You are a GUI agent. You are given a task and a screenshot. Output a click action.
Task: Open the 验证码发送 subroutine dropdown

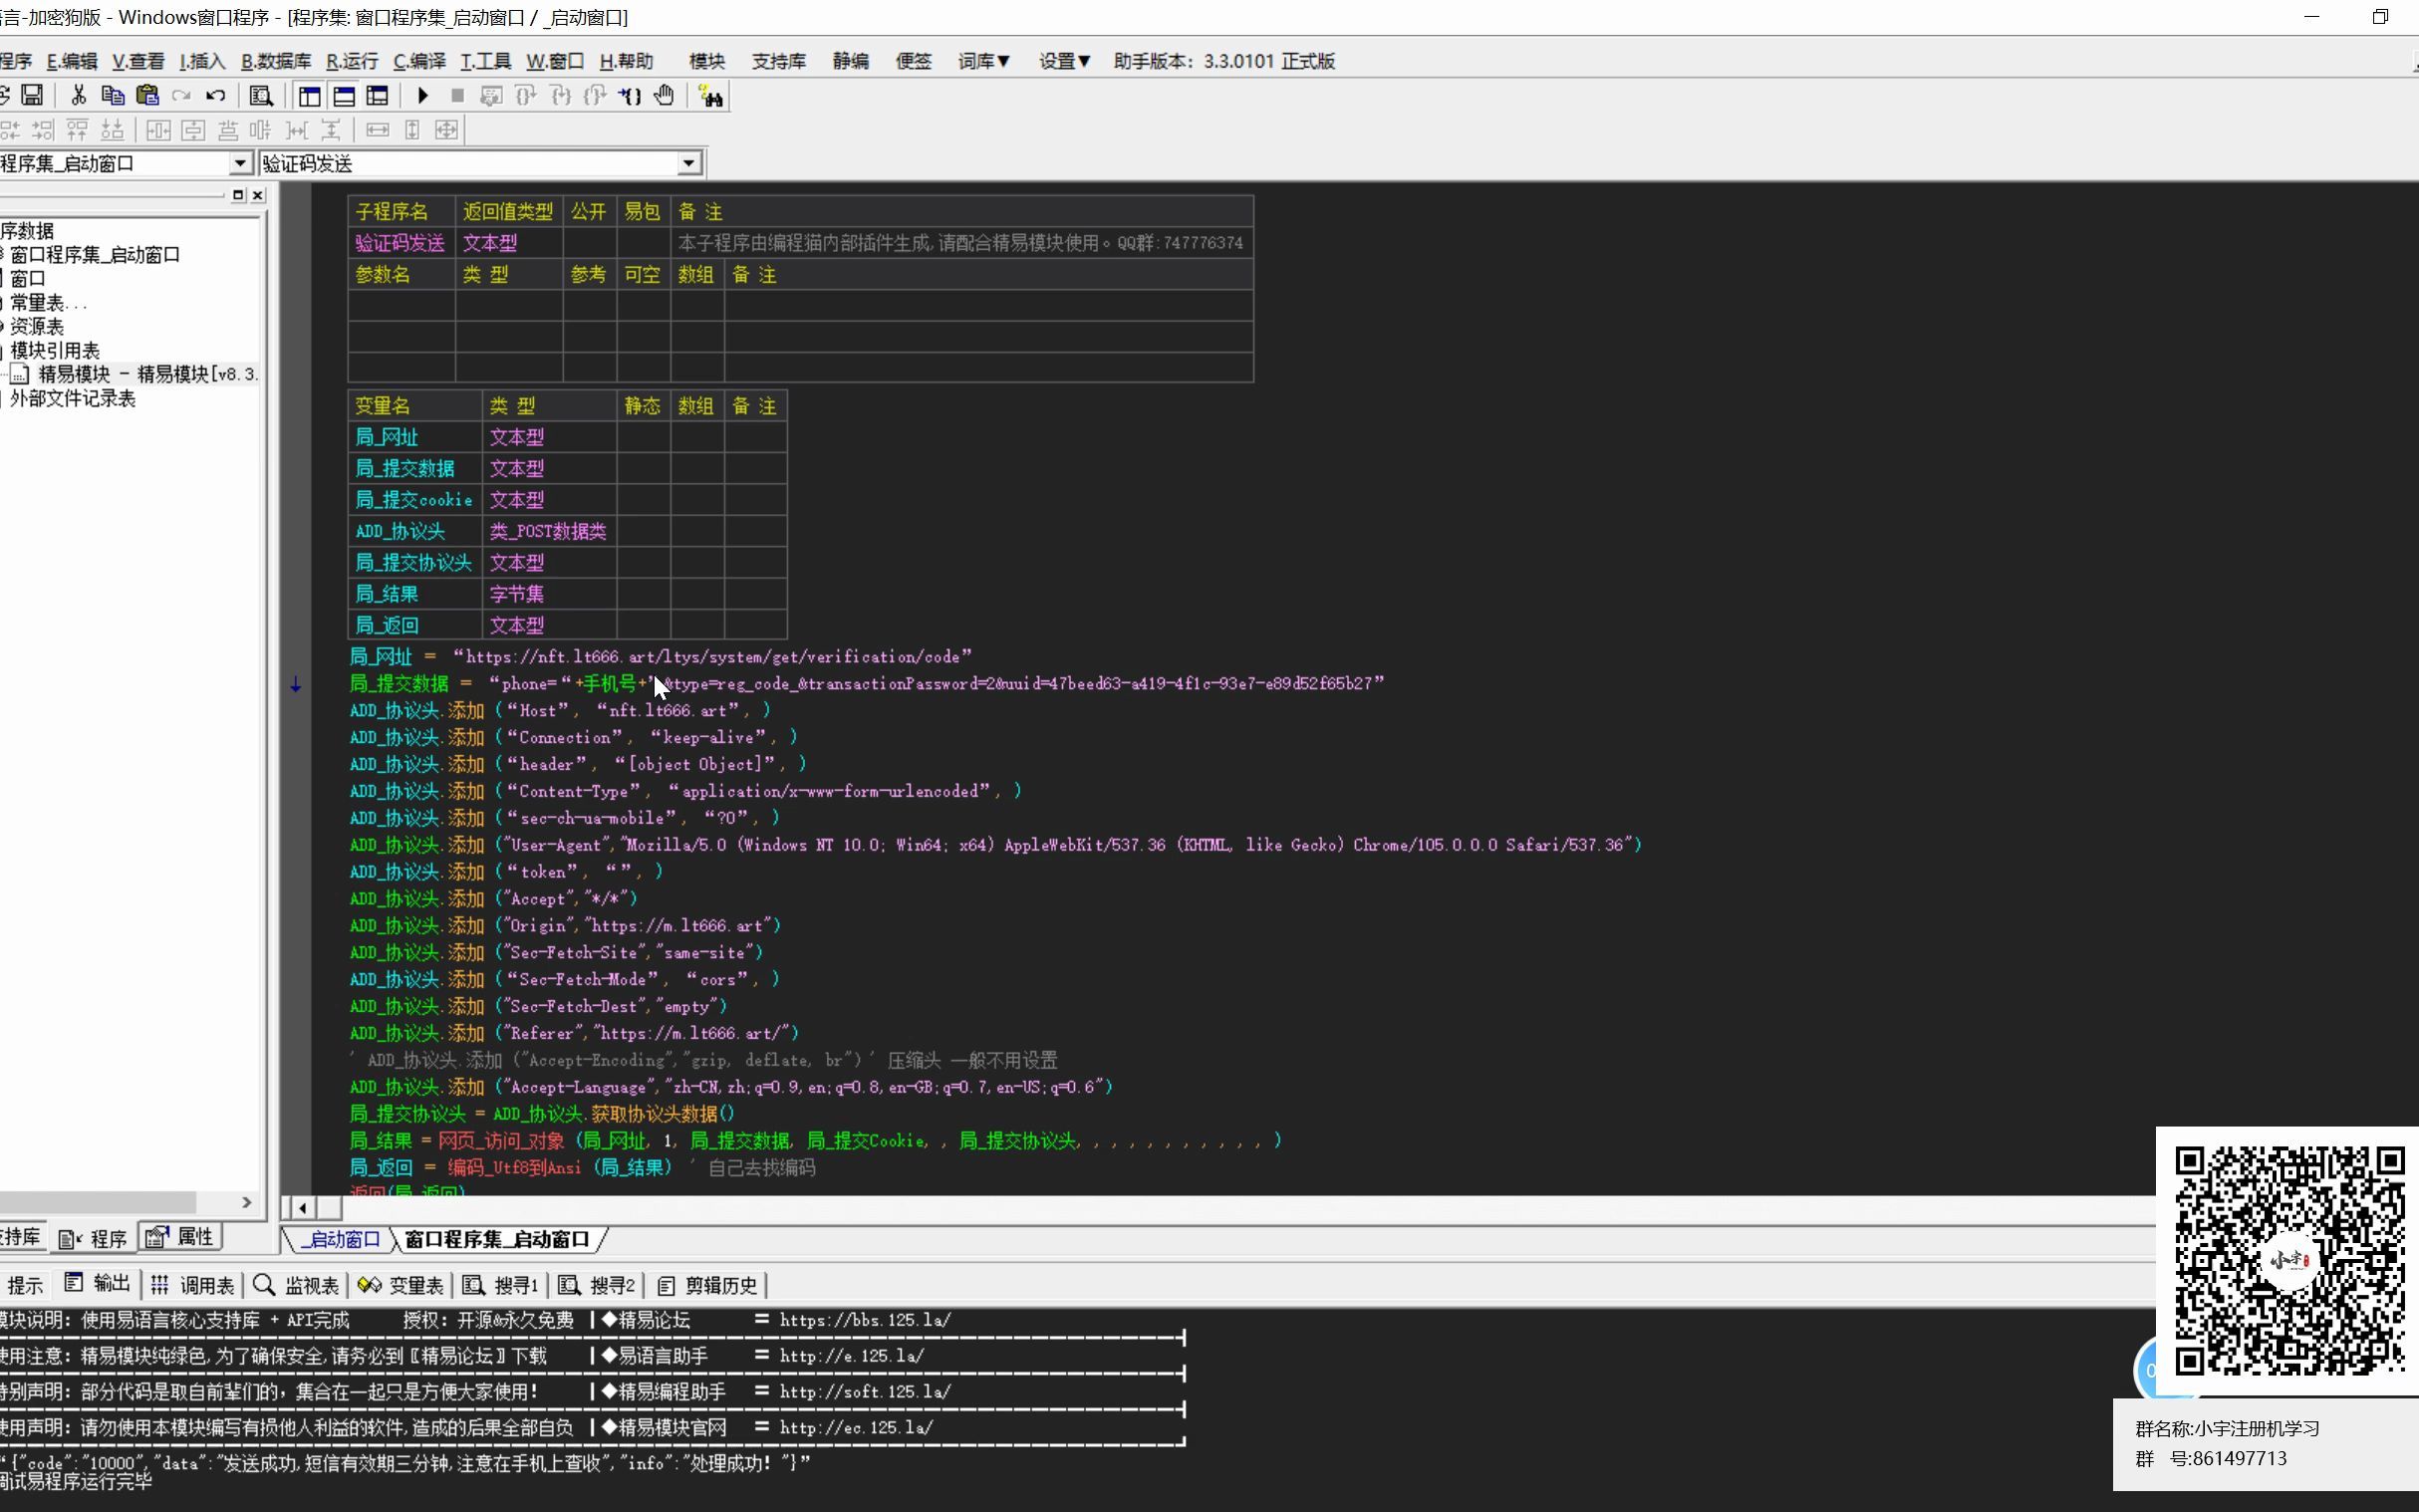coord(689,163)
